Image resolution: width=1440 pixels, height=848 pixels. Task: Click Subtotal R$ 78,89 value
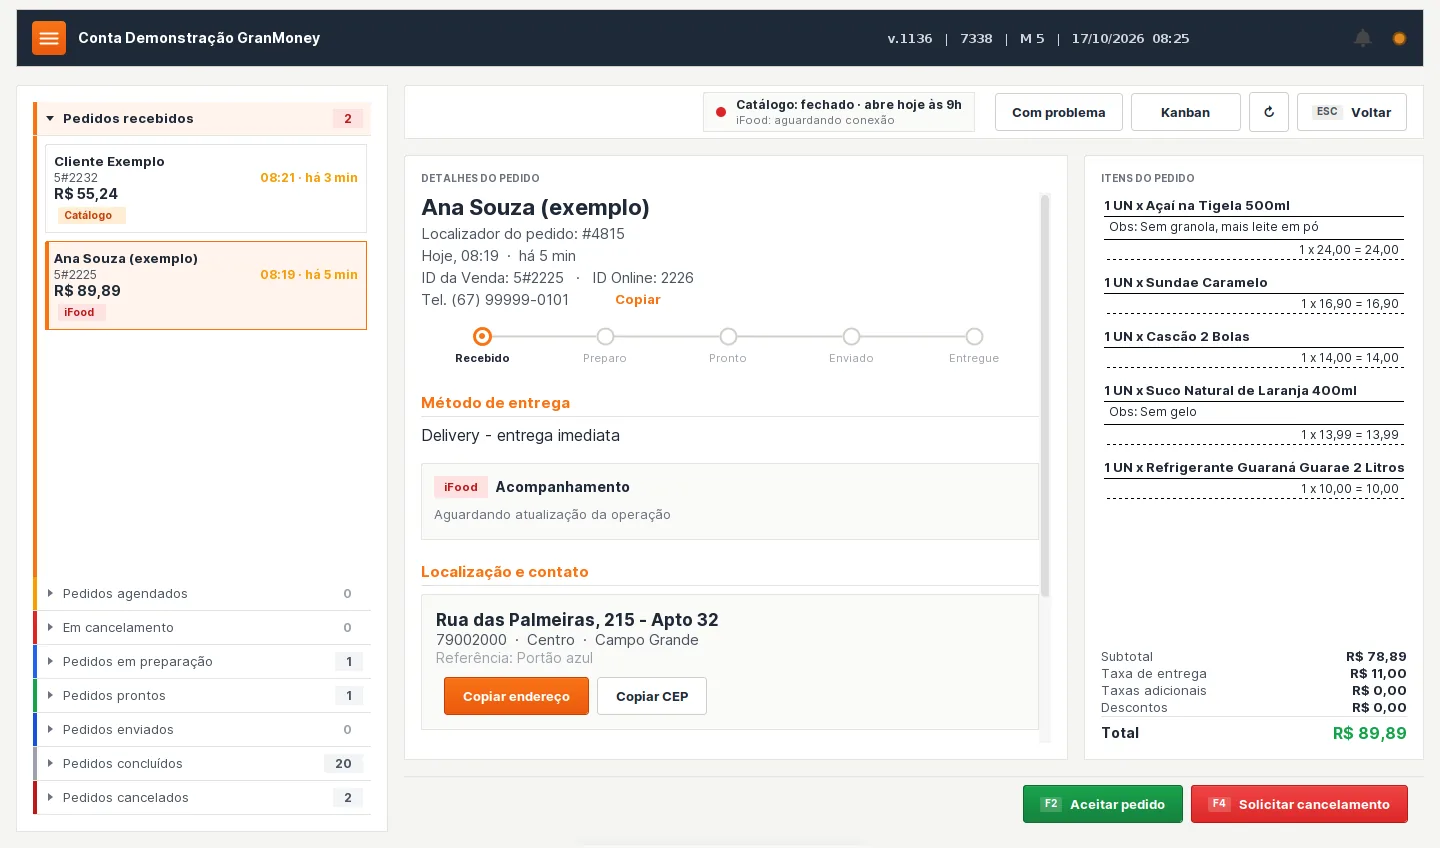(1376, 657)
